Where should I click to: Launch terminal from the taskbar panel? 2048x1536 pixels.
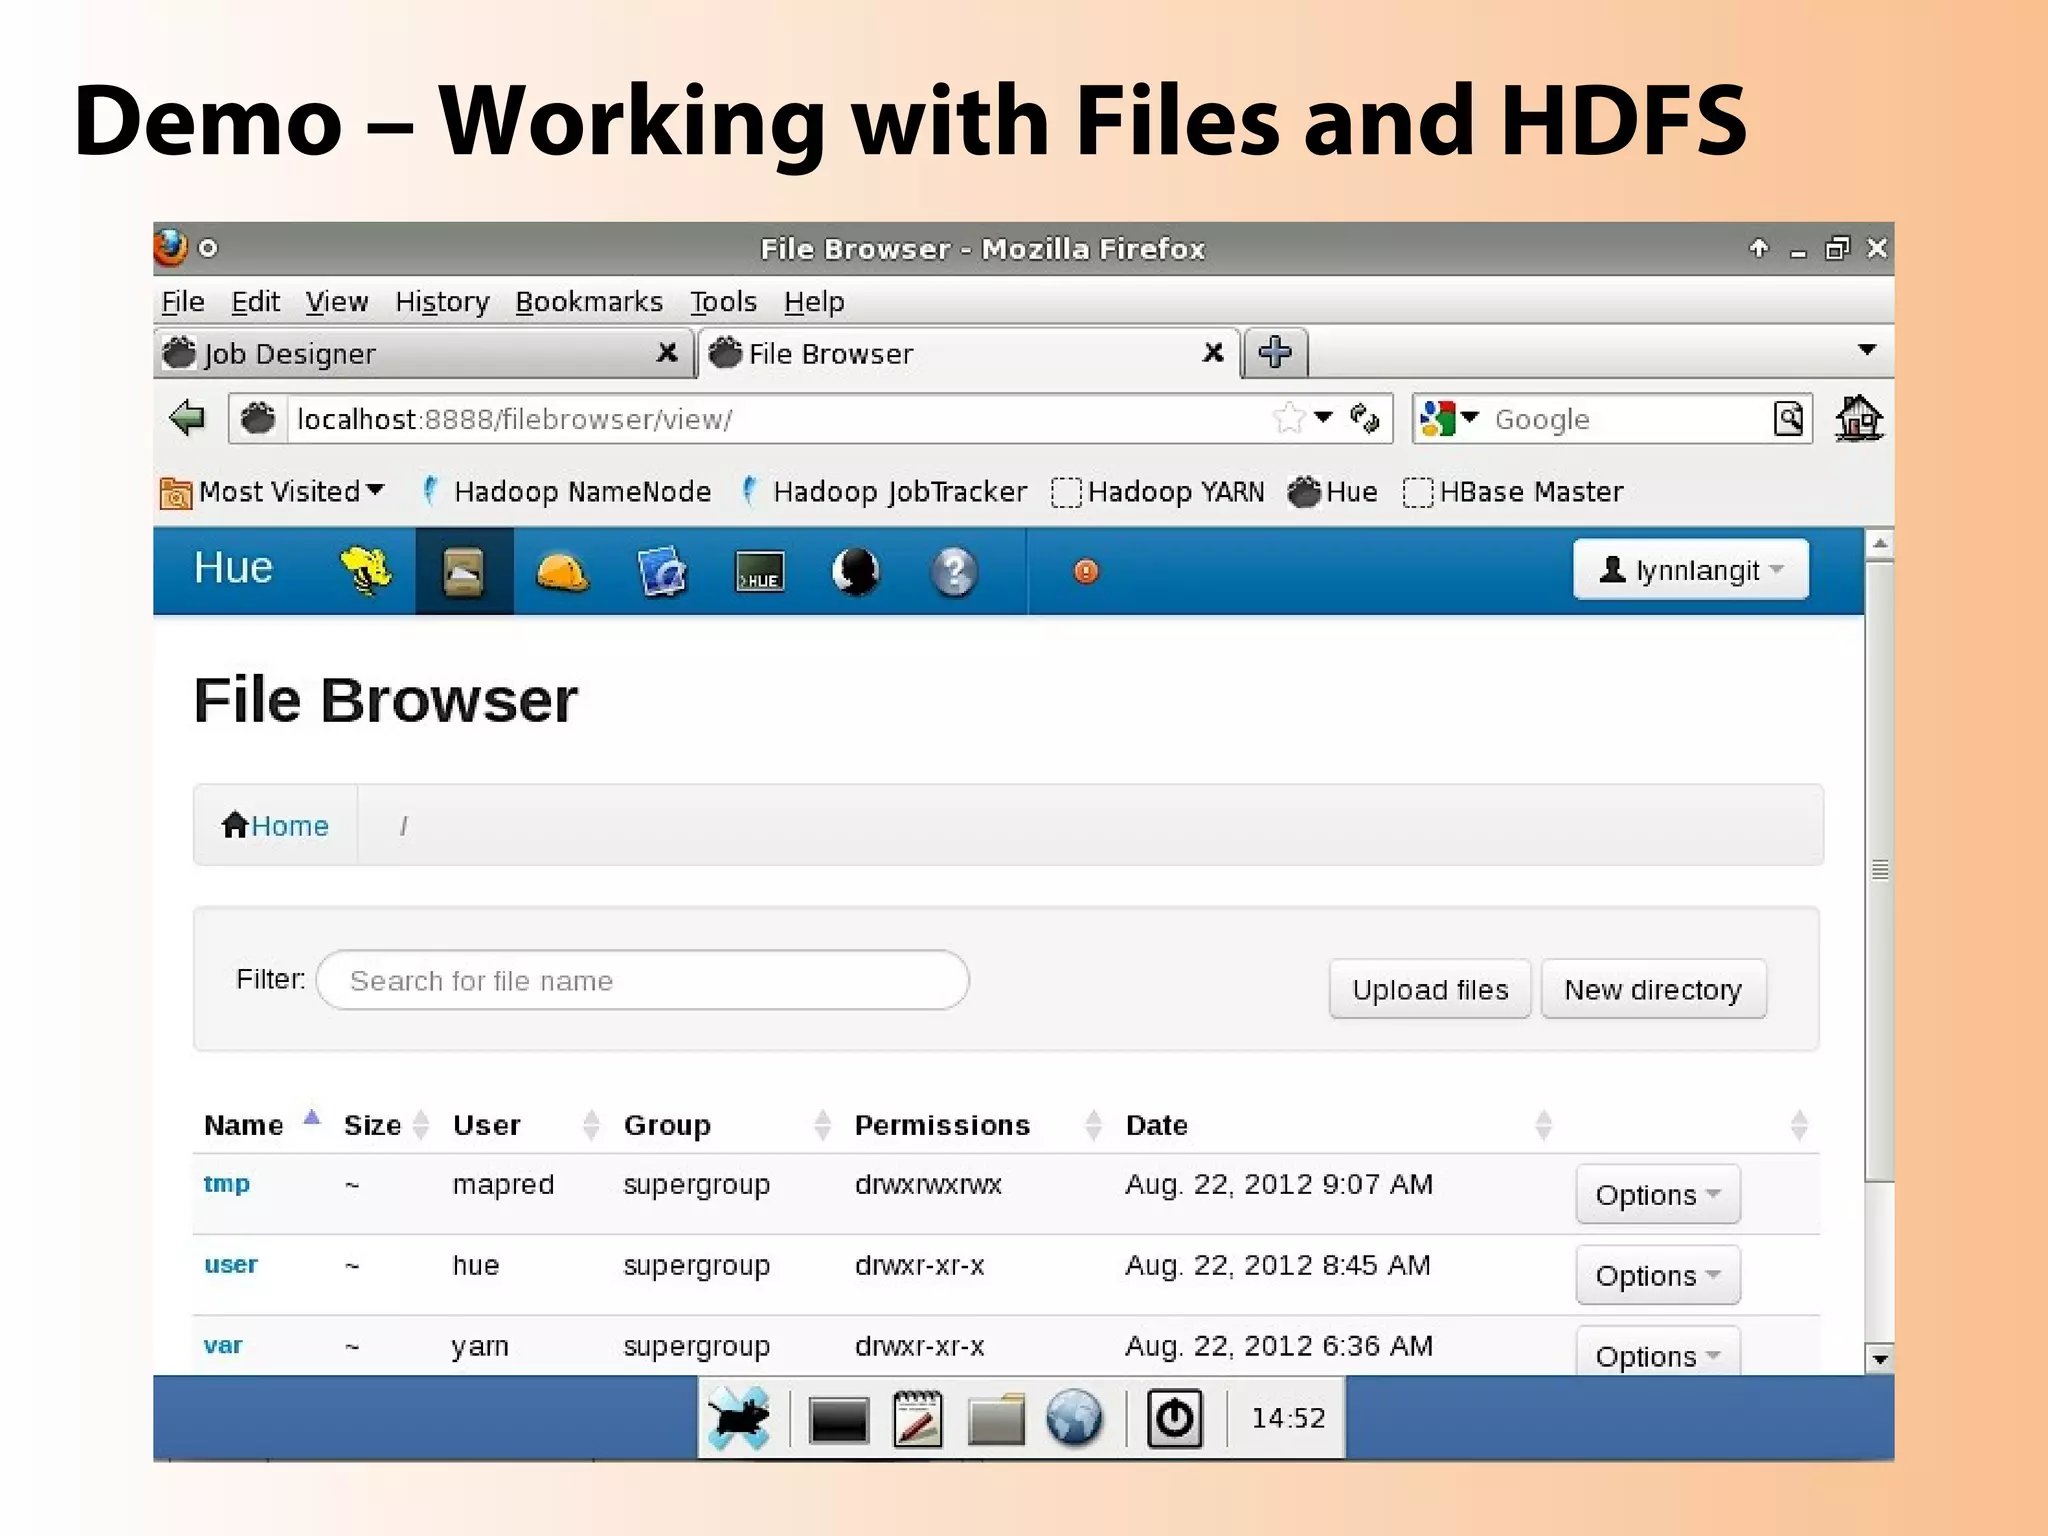tap(838, 1420)
